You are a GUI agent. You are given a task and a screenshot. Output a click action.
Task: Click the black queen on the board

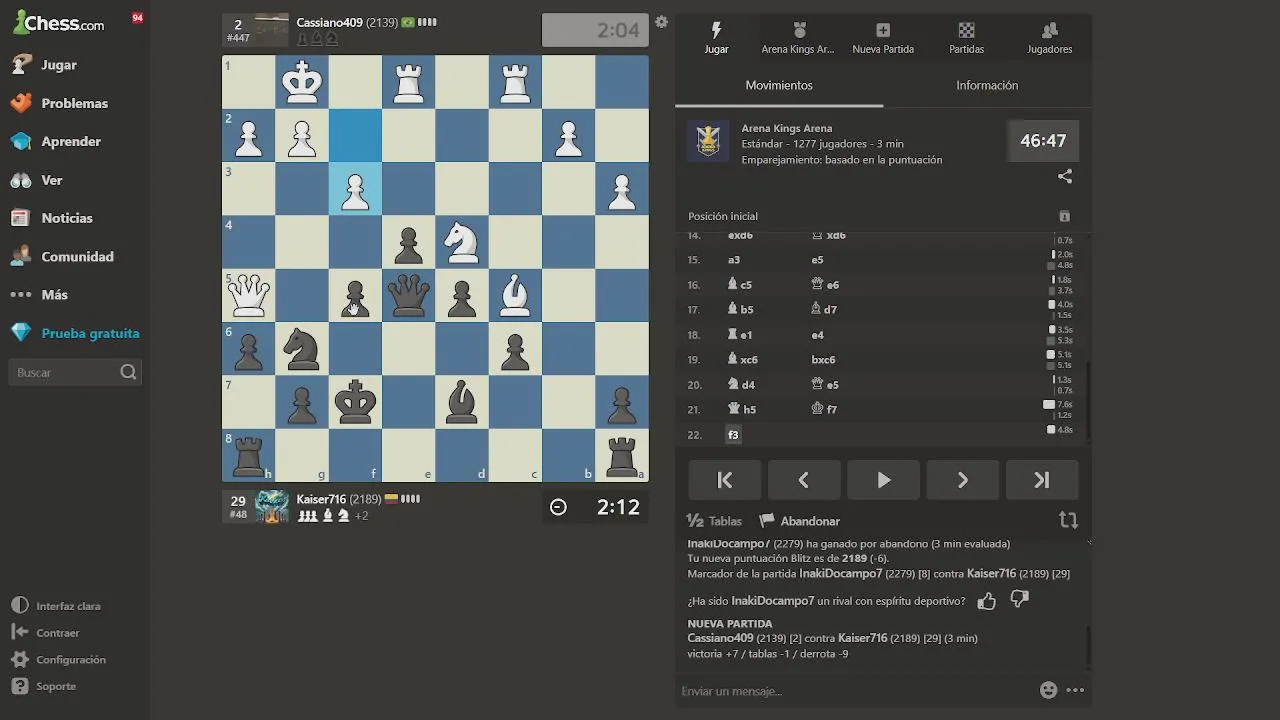pyautogui.click(x=408, y=295)
